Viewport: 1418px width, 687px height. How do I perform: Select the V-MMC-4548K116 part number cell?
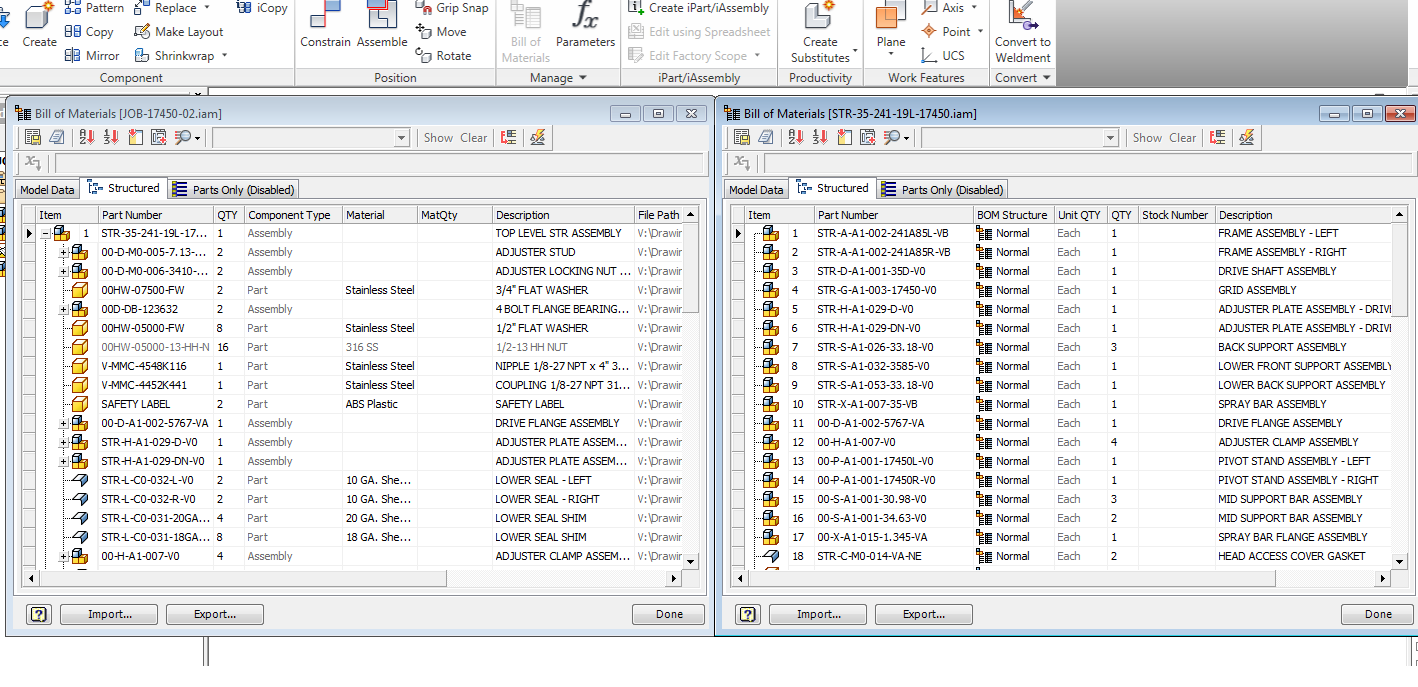coord(155,366)
